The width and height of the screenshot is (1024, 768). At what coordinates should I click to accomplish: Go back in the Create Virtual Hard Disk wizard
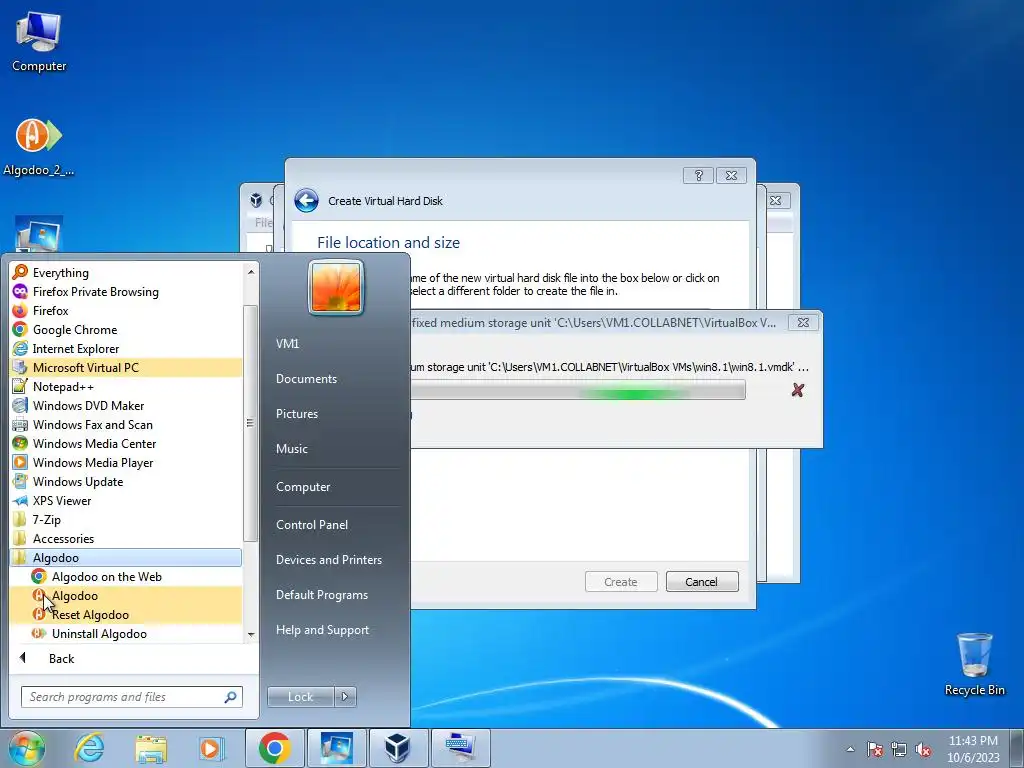(x=306, y=200)
